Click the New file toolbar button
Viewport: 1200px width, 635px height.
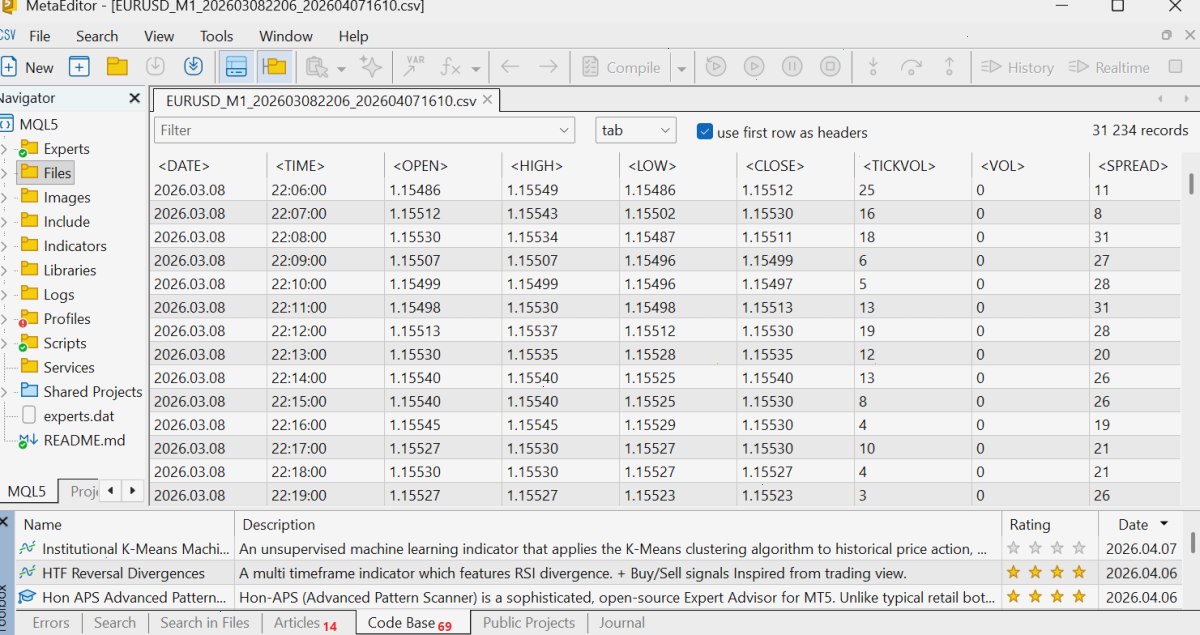click(x=28, y=67)
